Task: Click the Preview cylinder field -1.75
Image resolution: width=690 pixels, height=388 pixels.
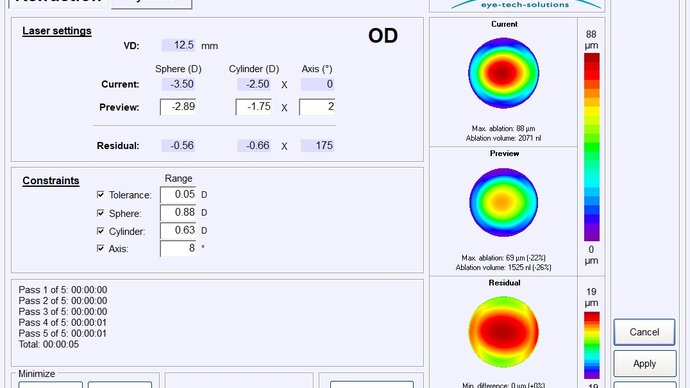Action: pyautogui.click(x=253, y=107)
